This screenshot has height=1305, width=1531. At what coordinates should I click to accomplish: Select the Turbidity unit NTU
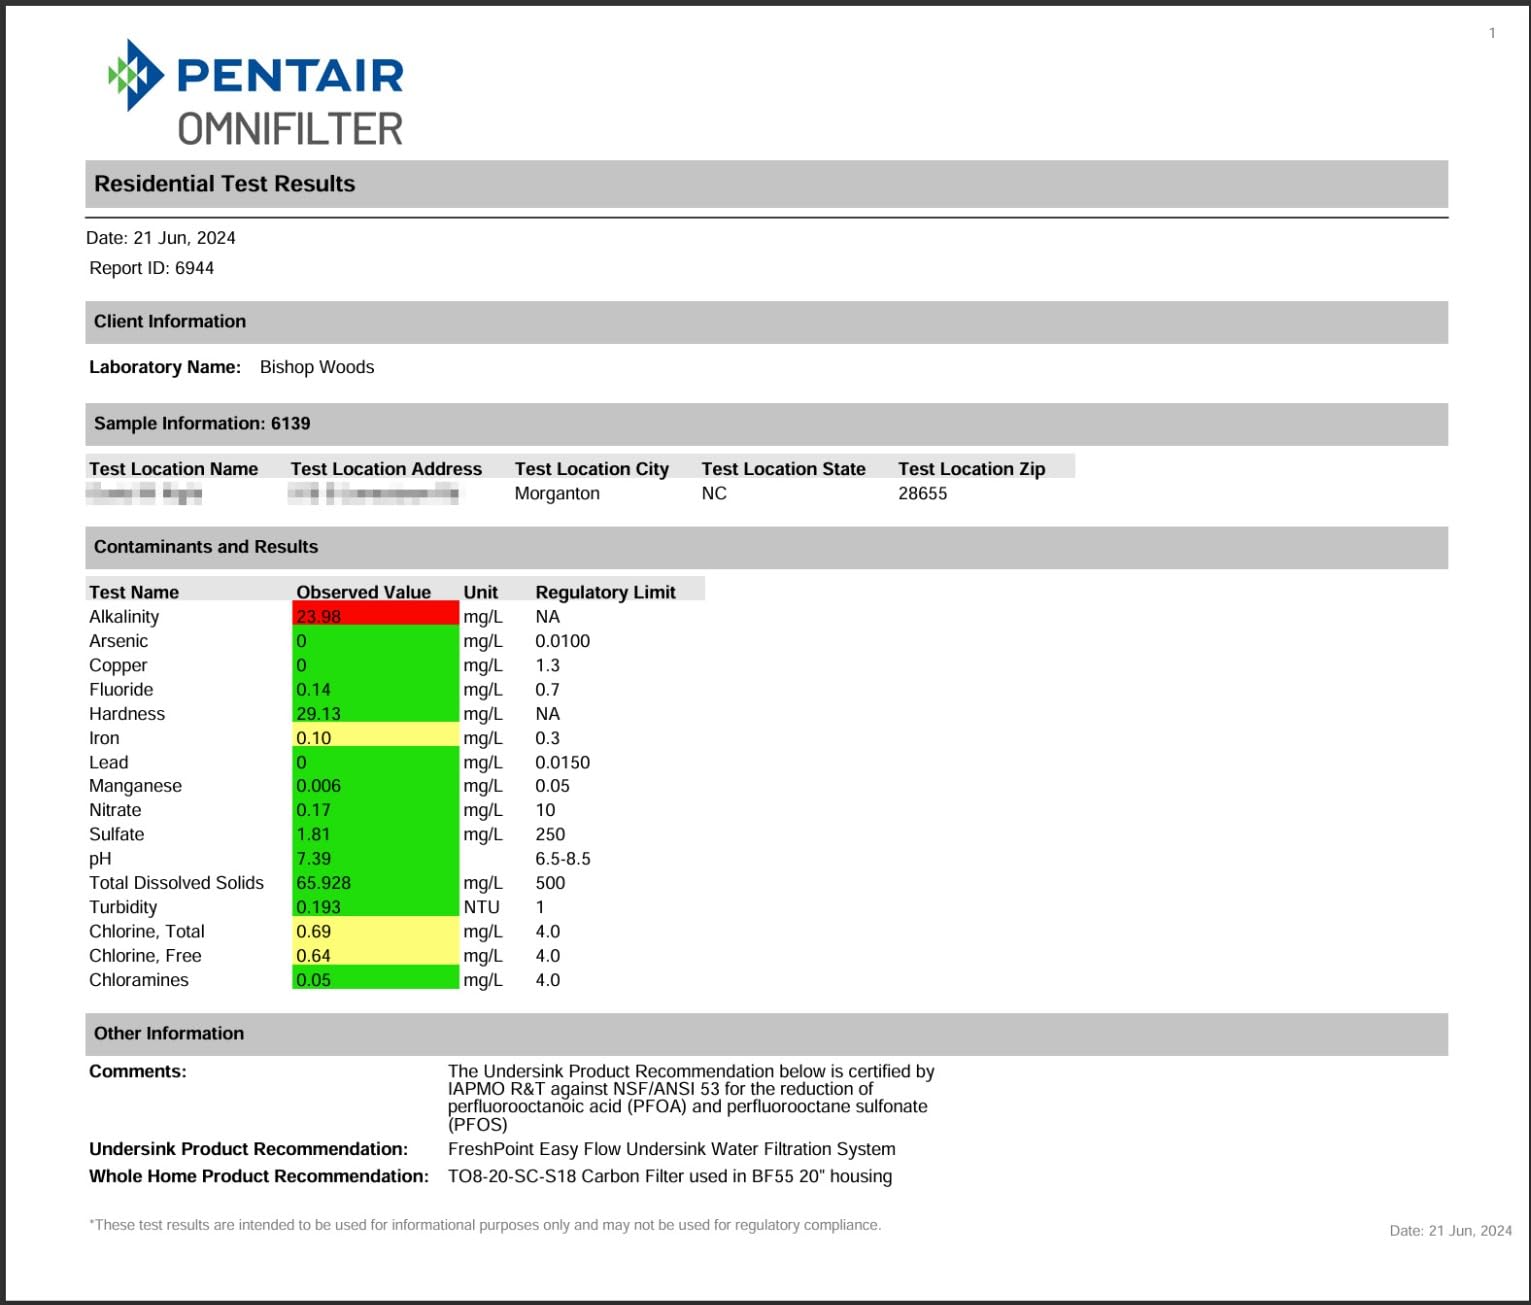(481, 907)
